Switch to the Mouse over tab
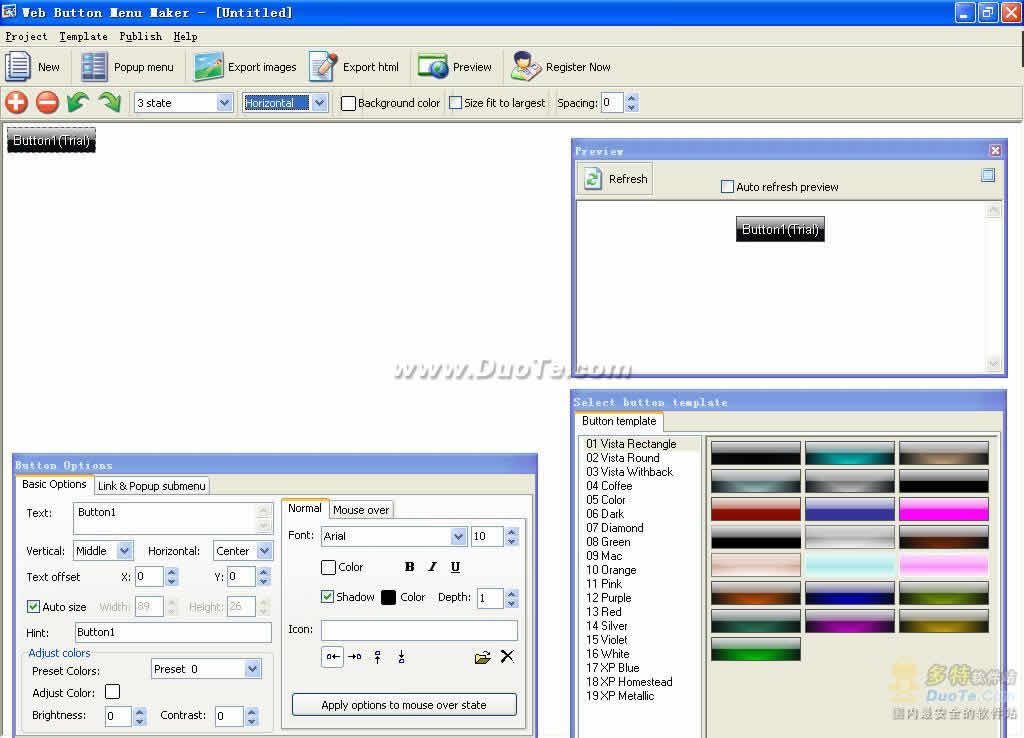Screen dimensions: 1024x738 pos(360,509)
